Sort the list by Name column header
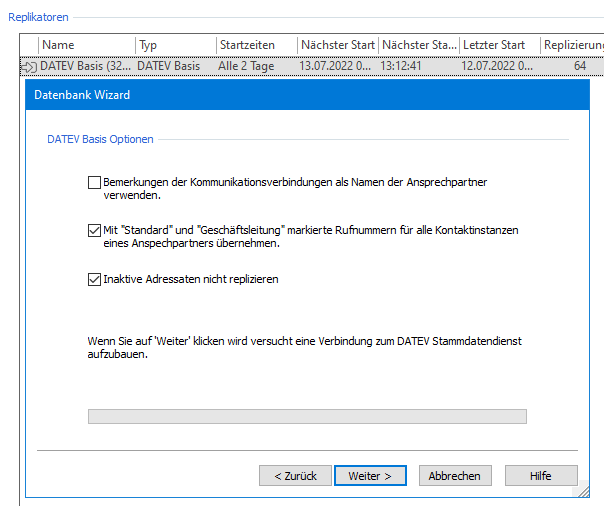Viewport: 604px width, 506px height. (x=85, y=45)
